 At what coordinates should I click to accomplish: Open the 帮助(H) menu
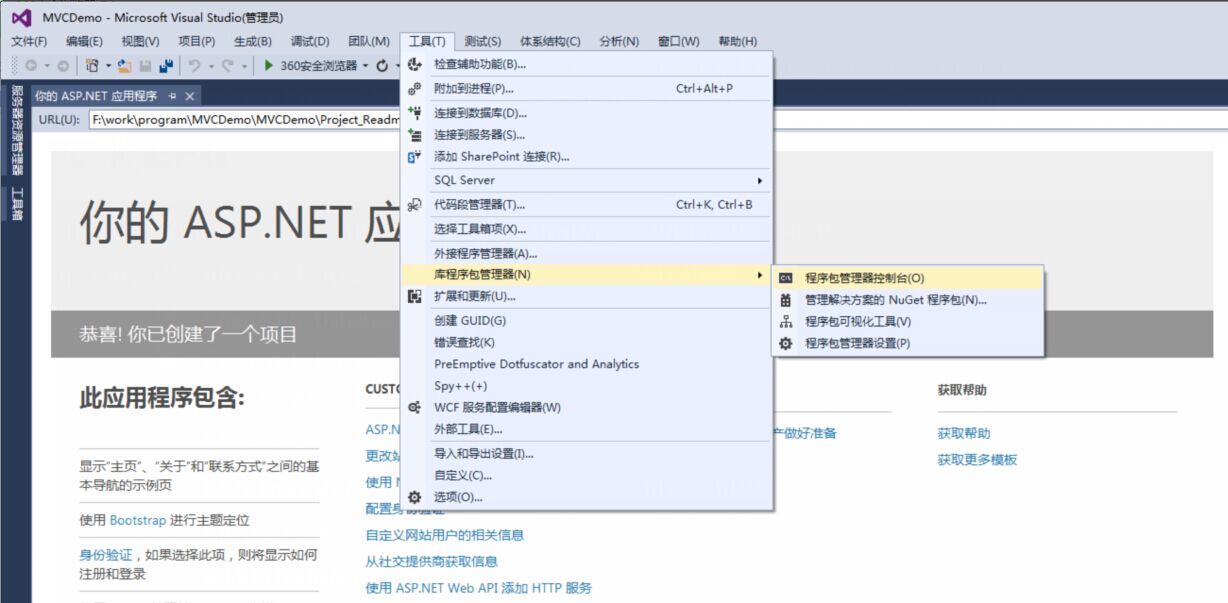(x=737, y=41)
